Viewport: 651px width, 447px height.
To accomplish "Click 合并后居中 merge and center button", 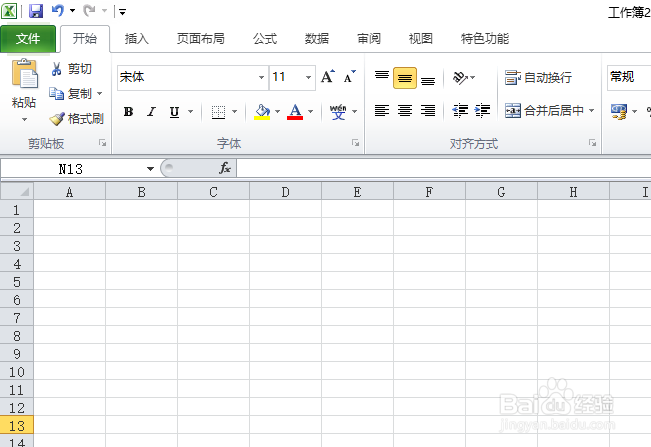I will pos(544,111).
